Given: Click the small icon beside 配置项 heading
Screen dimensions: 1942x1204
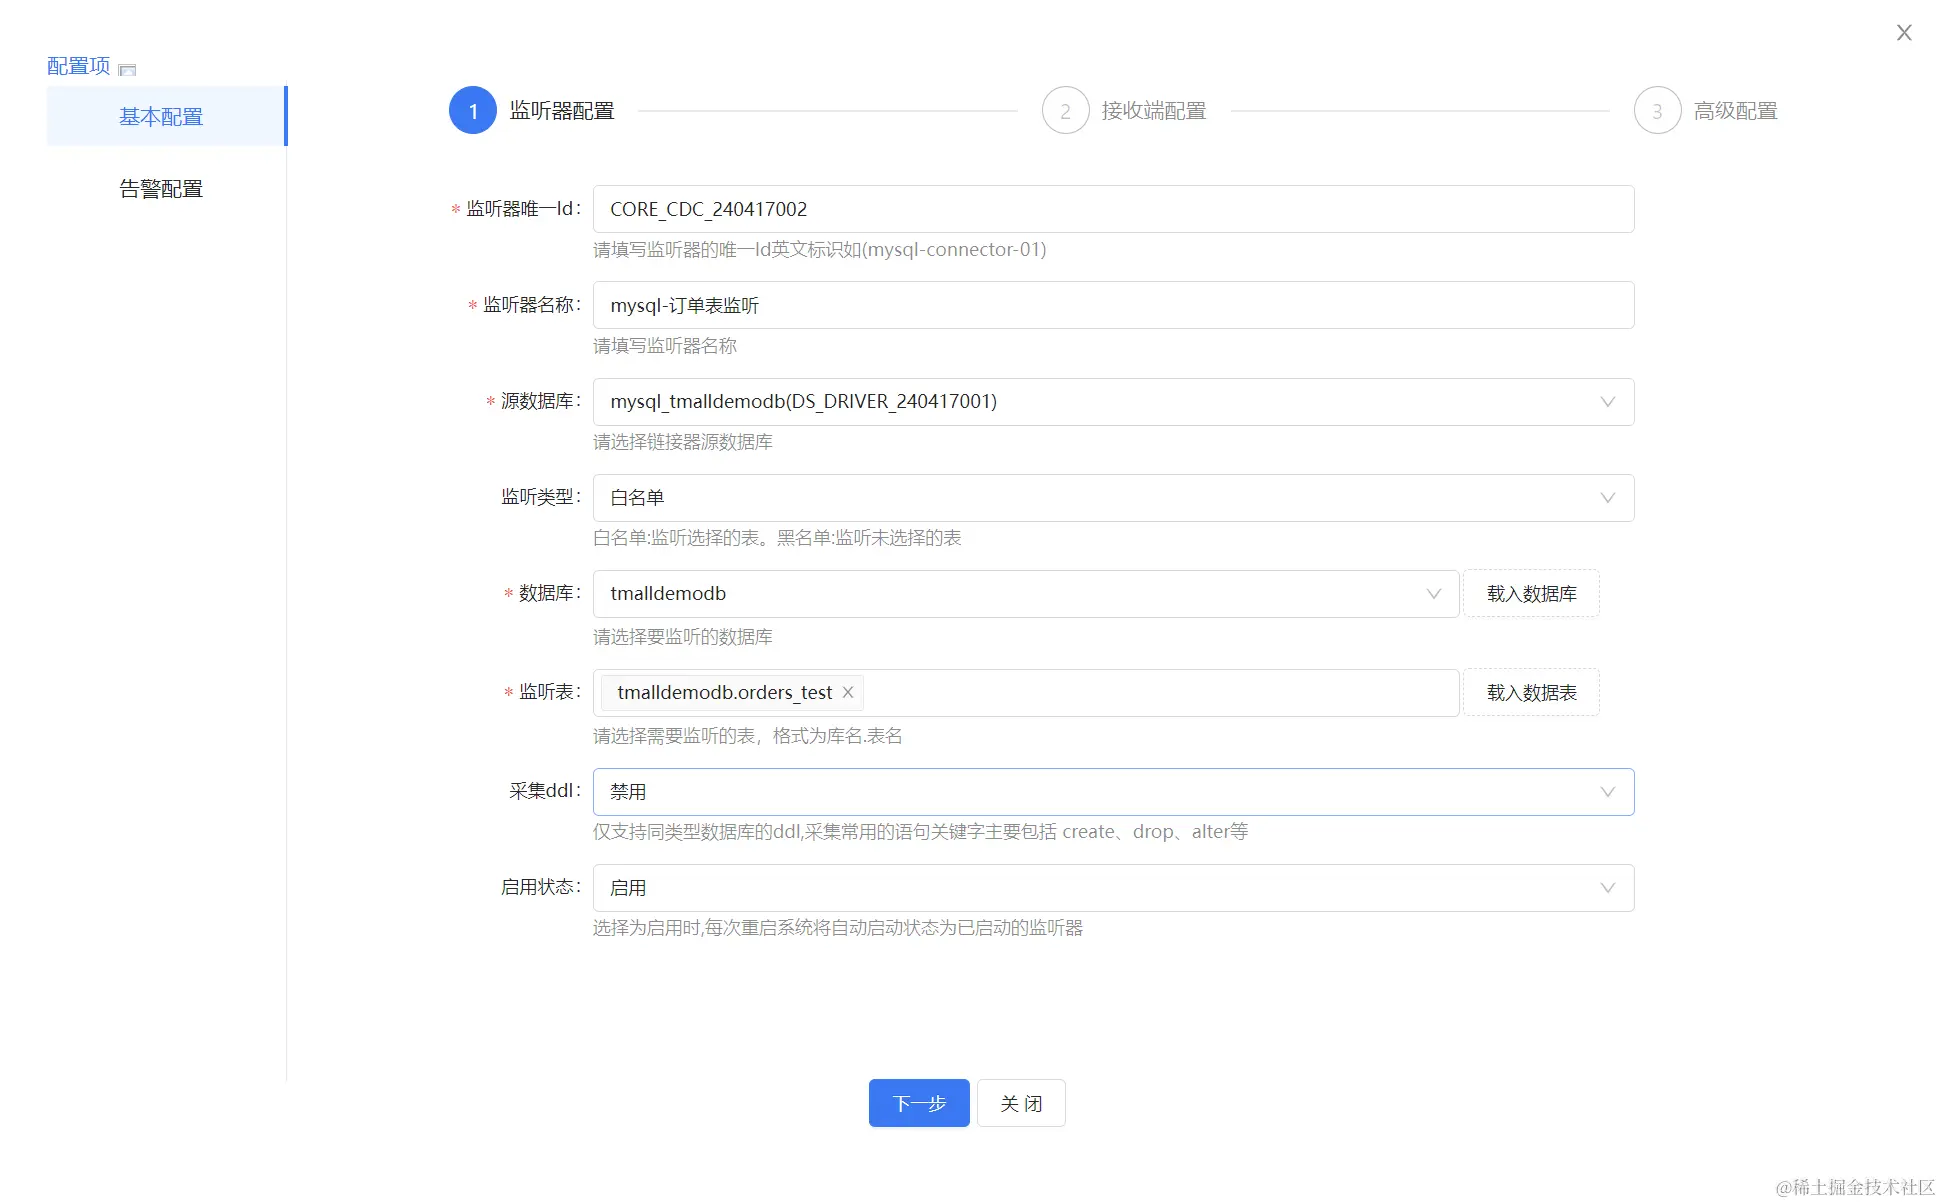Looking at the screenshot, I should (x=127, y=69).
